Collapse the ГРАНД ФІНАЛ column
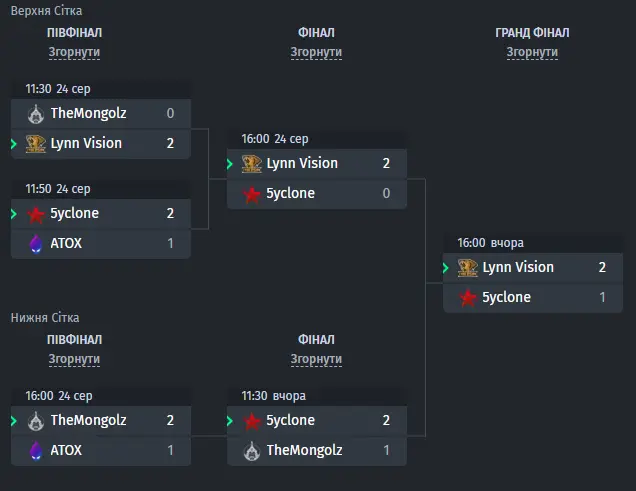 click(x=532, y=52)
